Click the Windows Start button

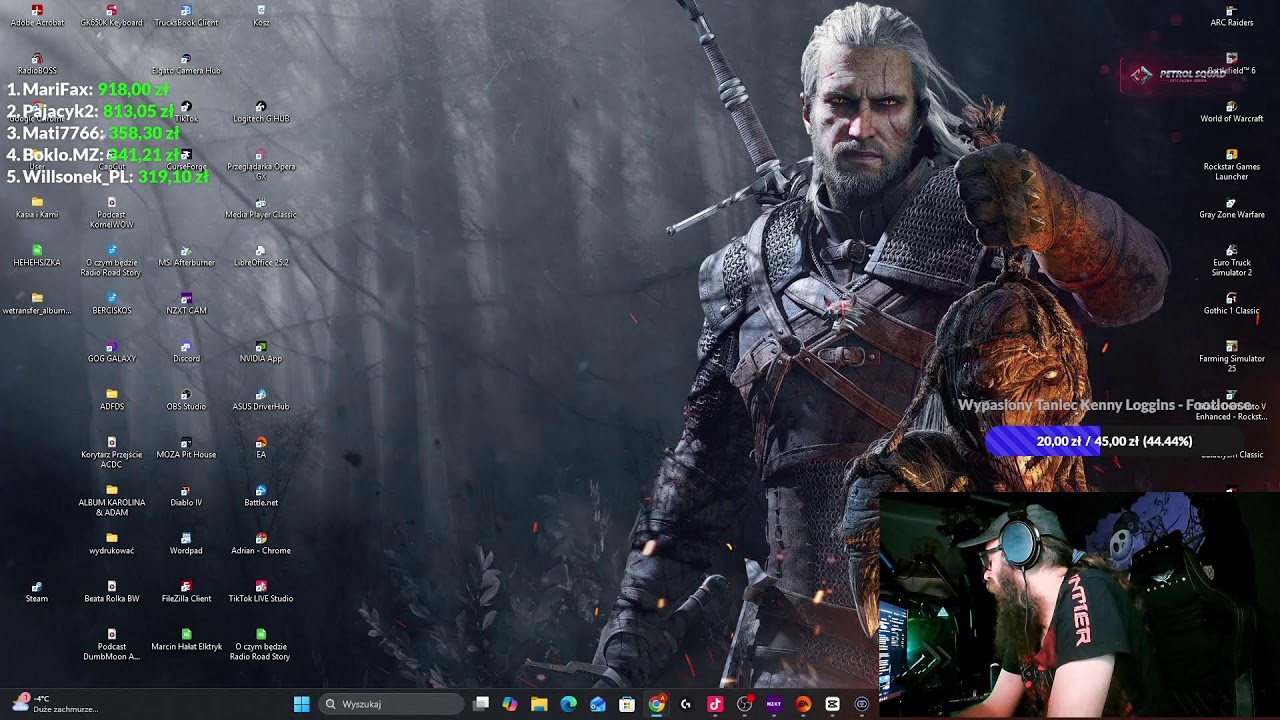pyautogui.click(x=301, y=704)
